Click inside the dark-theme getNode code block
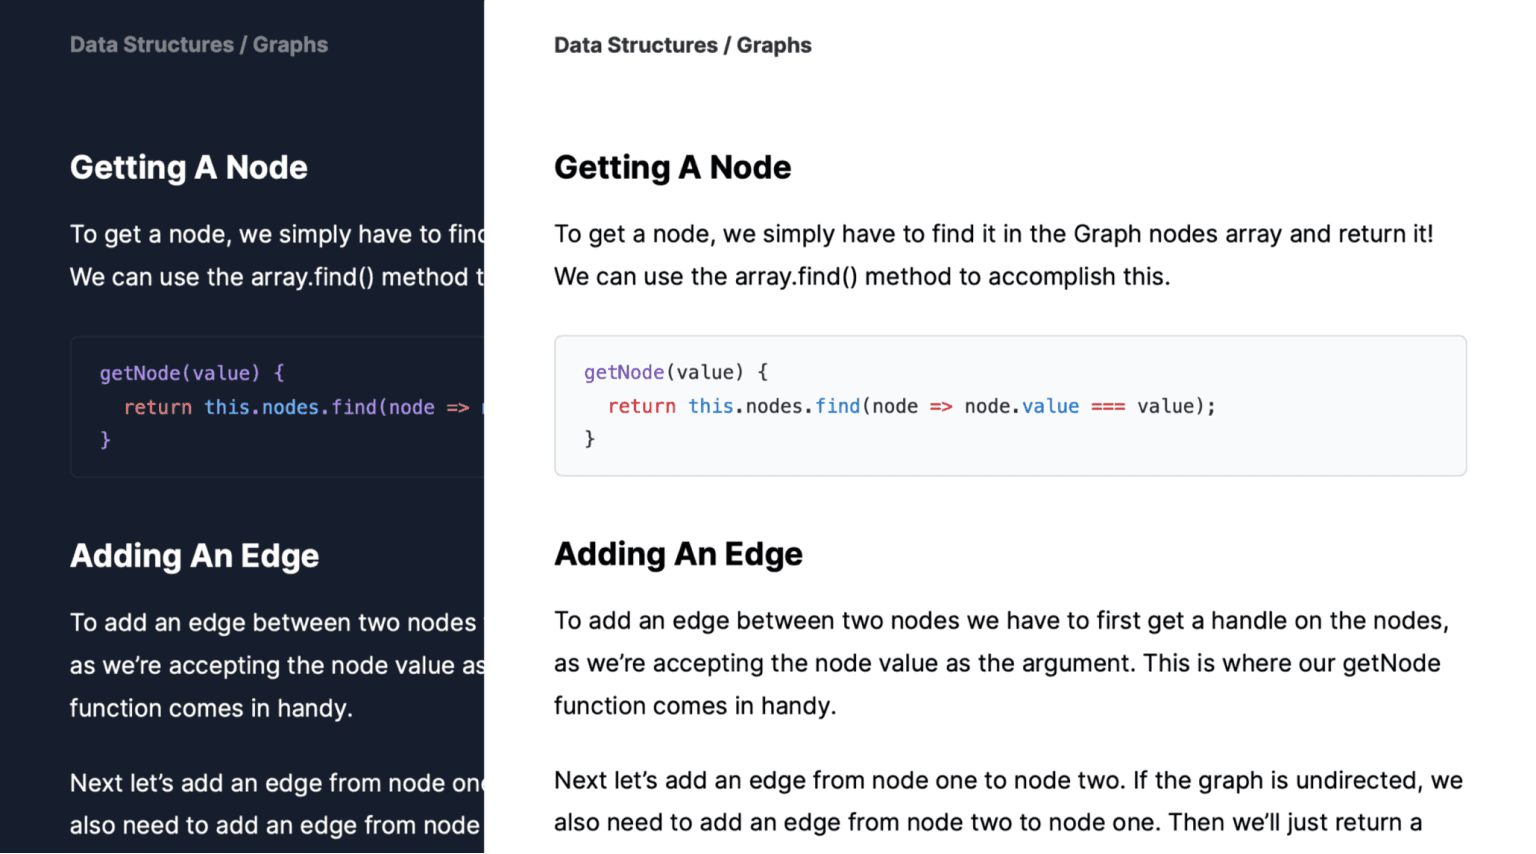 277,407
